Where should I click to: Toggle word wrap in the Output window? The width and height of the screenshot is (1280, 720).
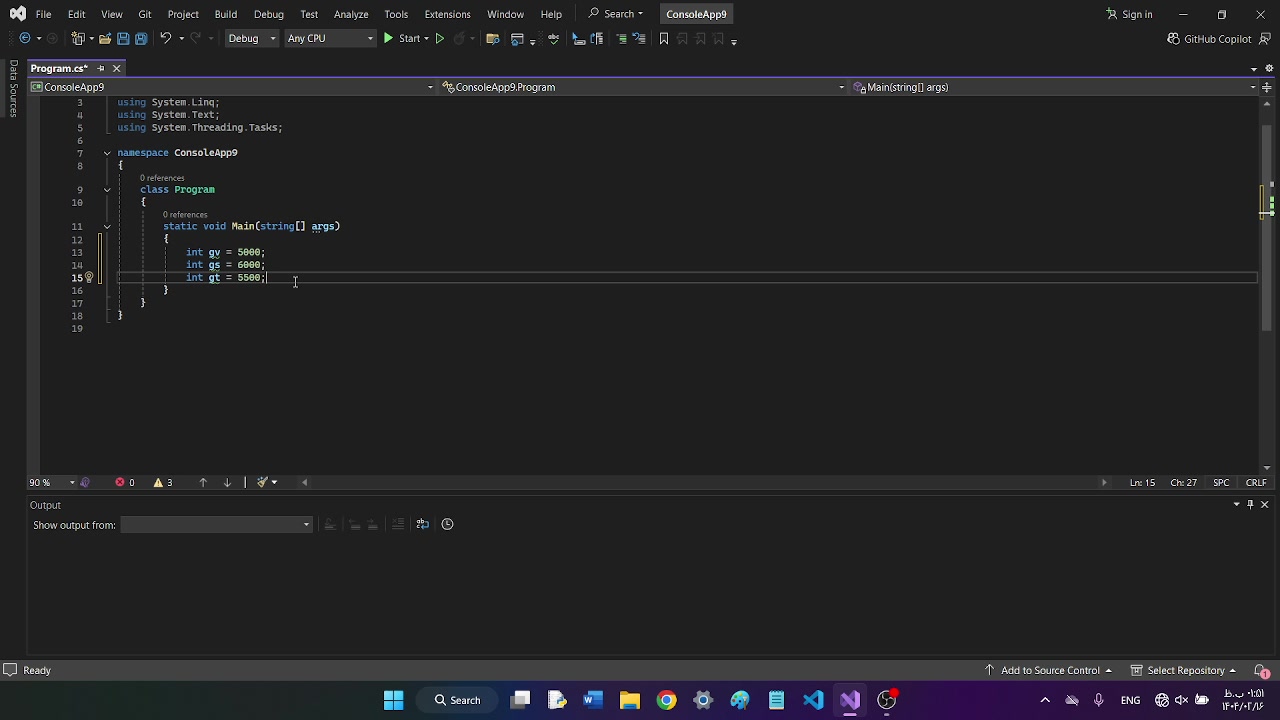pyautogui.click(x=422, y=524)
